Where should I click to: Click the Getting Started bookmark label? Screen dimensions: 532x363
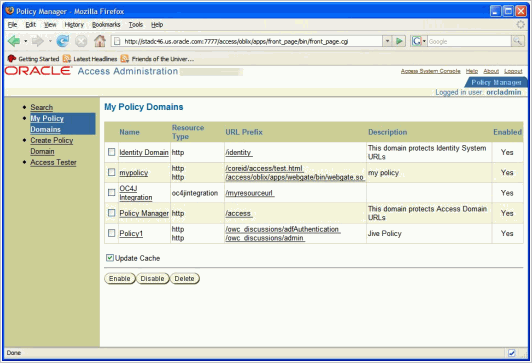(39, 59)
